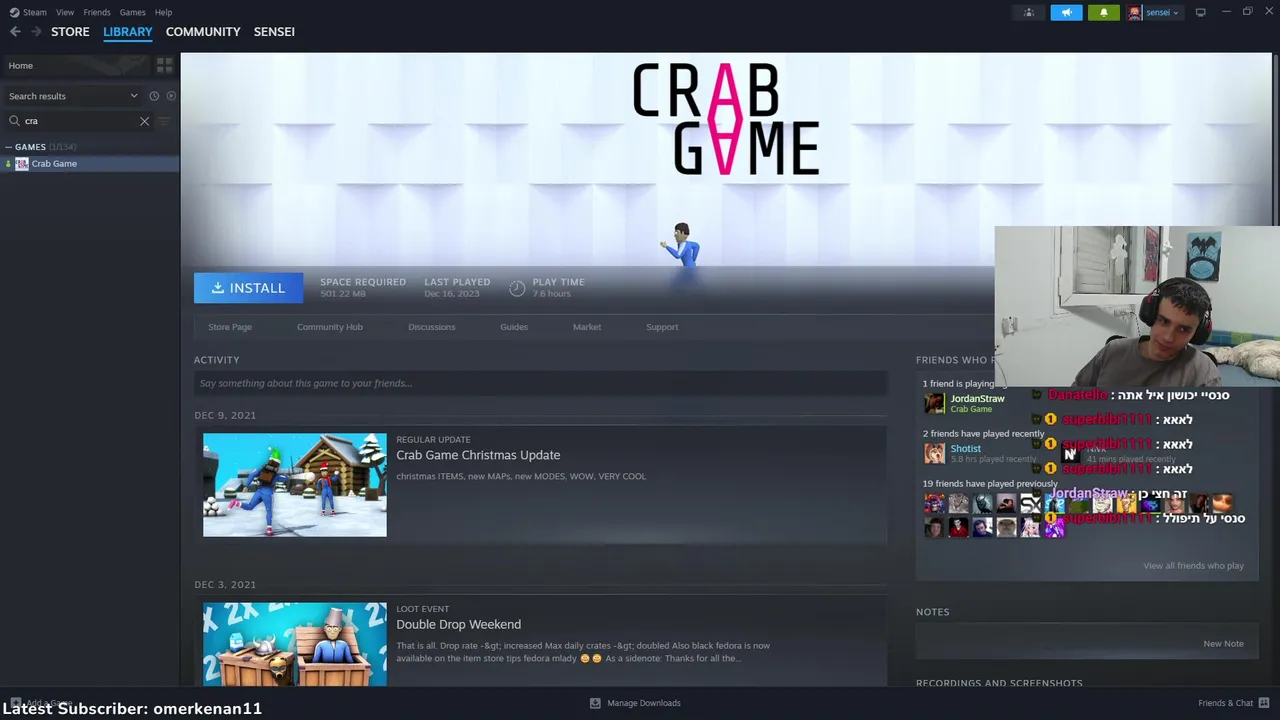This screenshot has height=720, width=1280.
Task: Open the Christmas Update thumbnail
Action: click(x=295, y=485)
